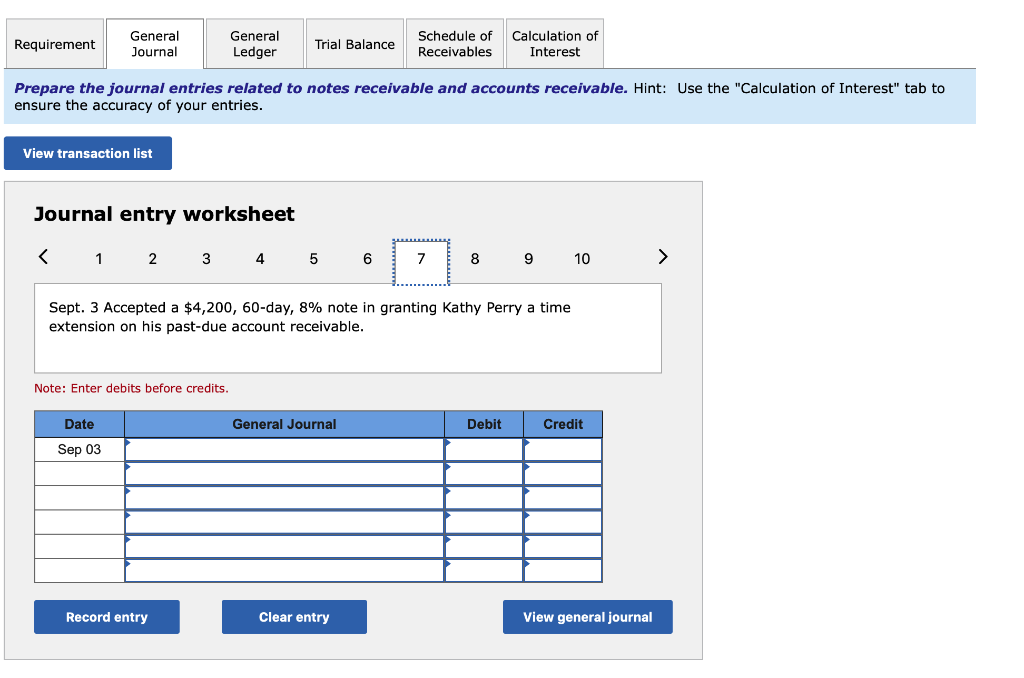1024x678 pixels.
Task: Click the General Journal column header
Action: [285, 424]
